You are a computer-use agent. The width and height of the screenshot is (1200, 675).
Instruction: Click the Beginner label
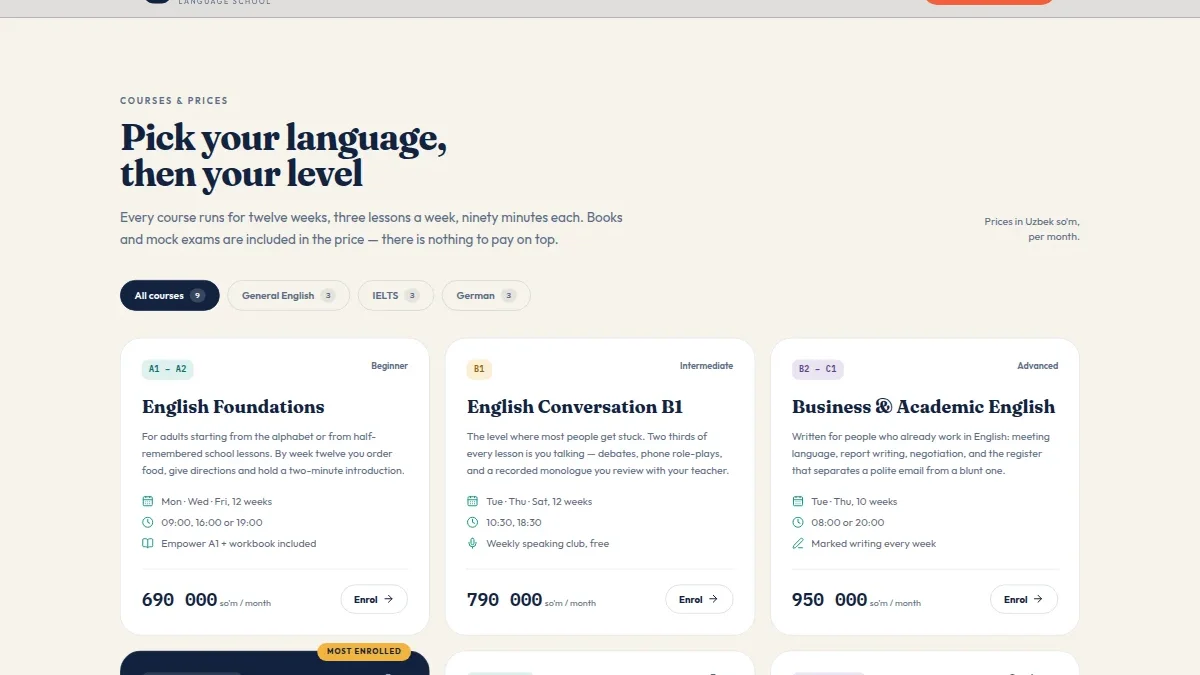(389, 366)
